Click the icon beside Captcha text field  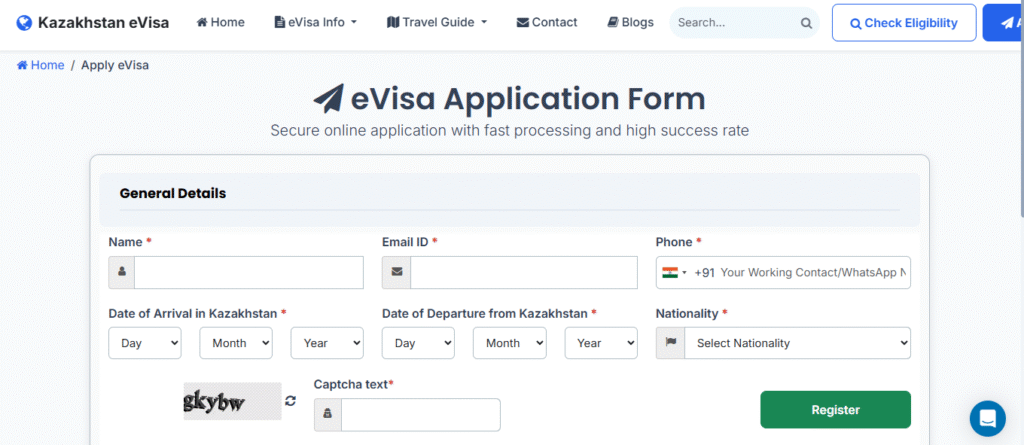(328, 415)
